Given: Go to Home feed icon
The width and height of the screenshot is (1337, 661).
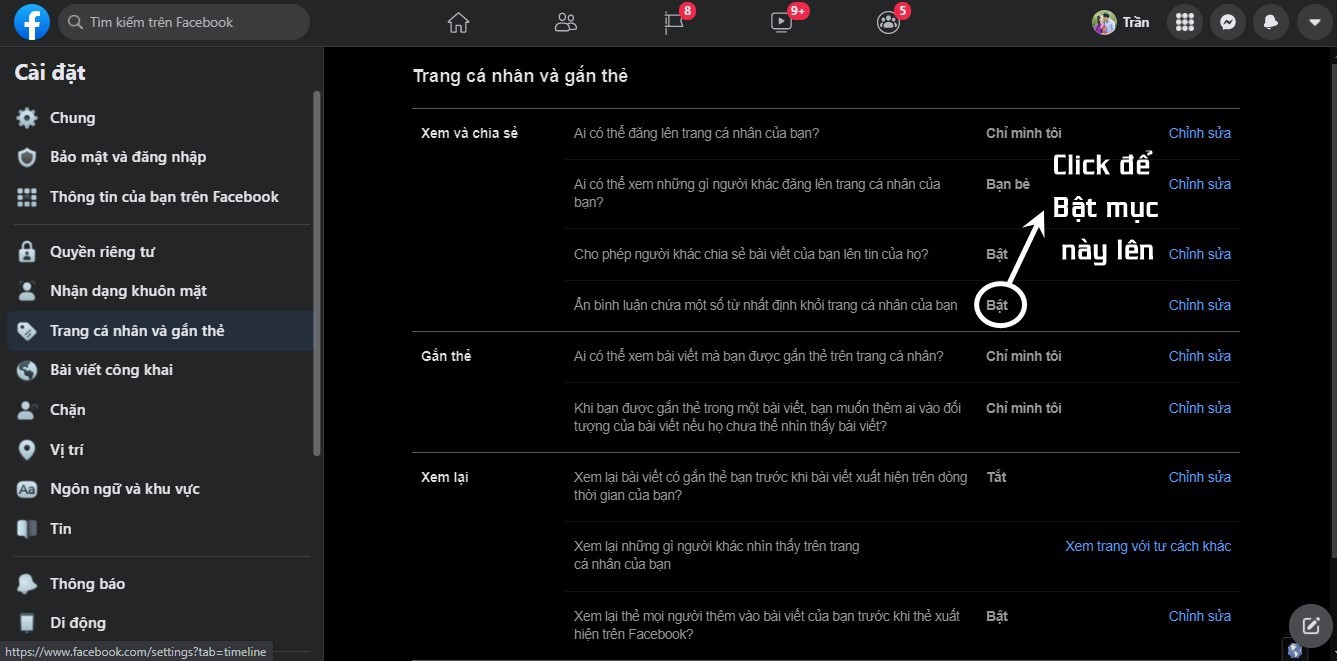Looking at the screenshot, I should 458,22.
